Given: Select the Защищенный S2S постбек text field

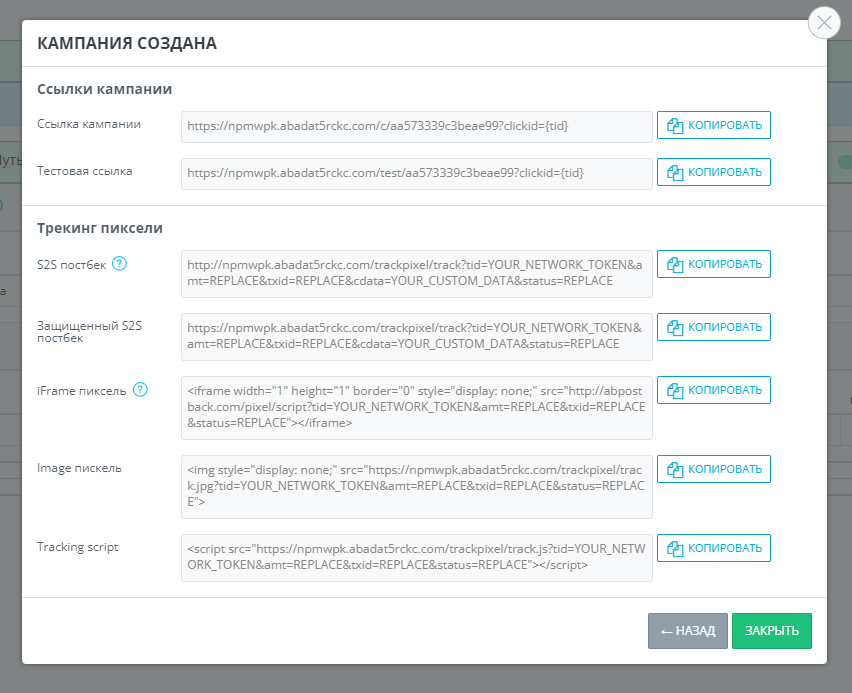Looking at the screenshot, I should 416,336.
